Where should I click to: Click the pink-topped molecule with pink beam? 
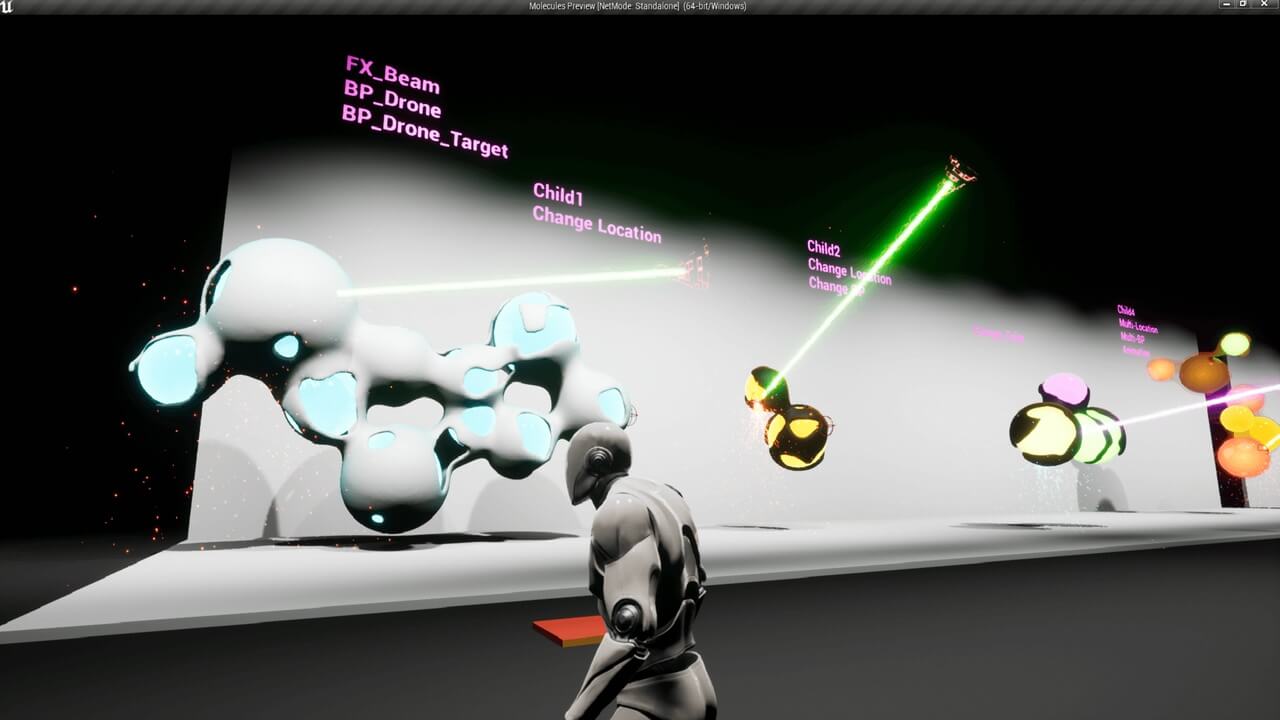pos(1067,420)
